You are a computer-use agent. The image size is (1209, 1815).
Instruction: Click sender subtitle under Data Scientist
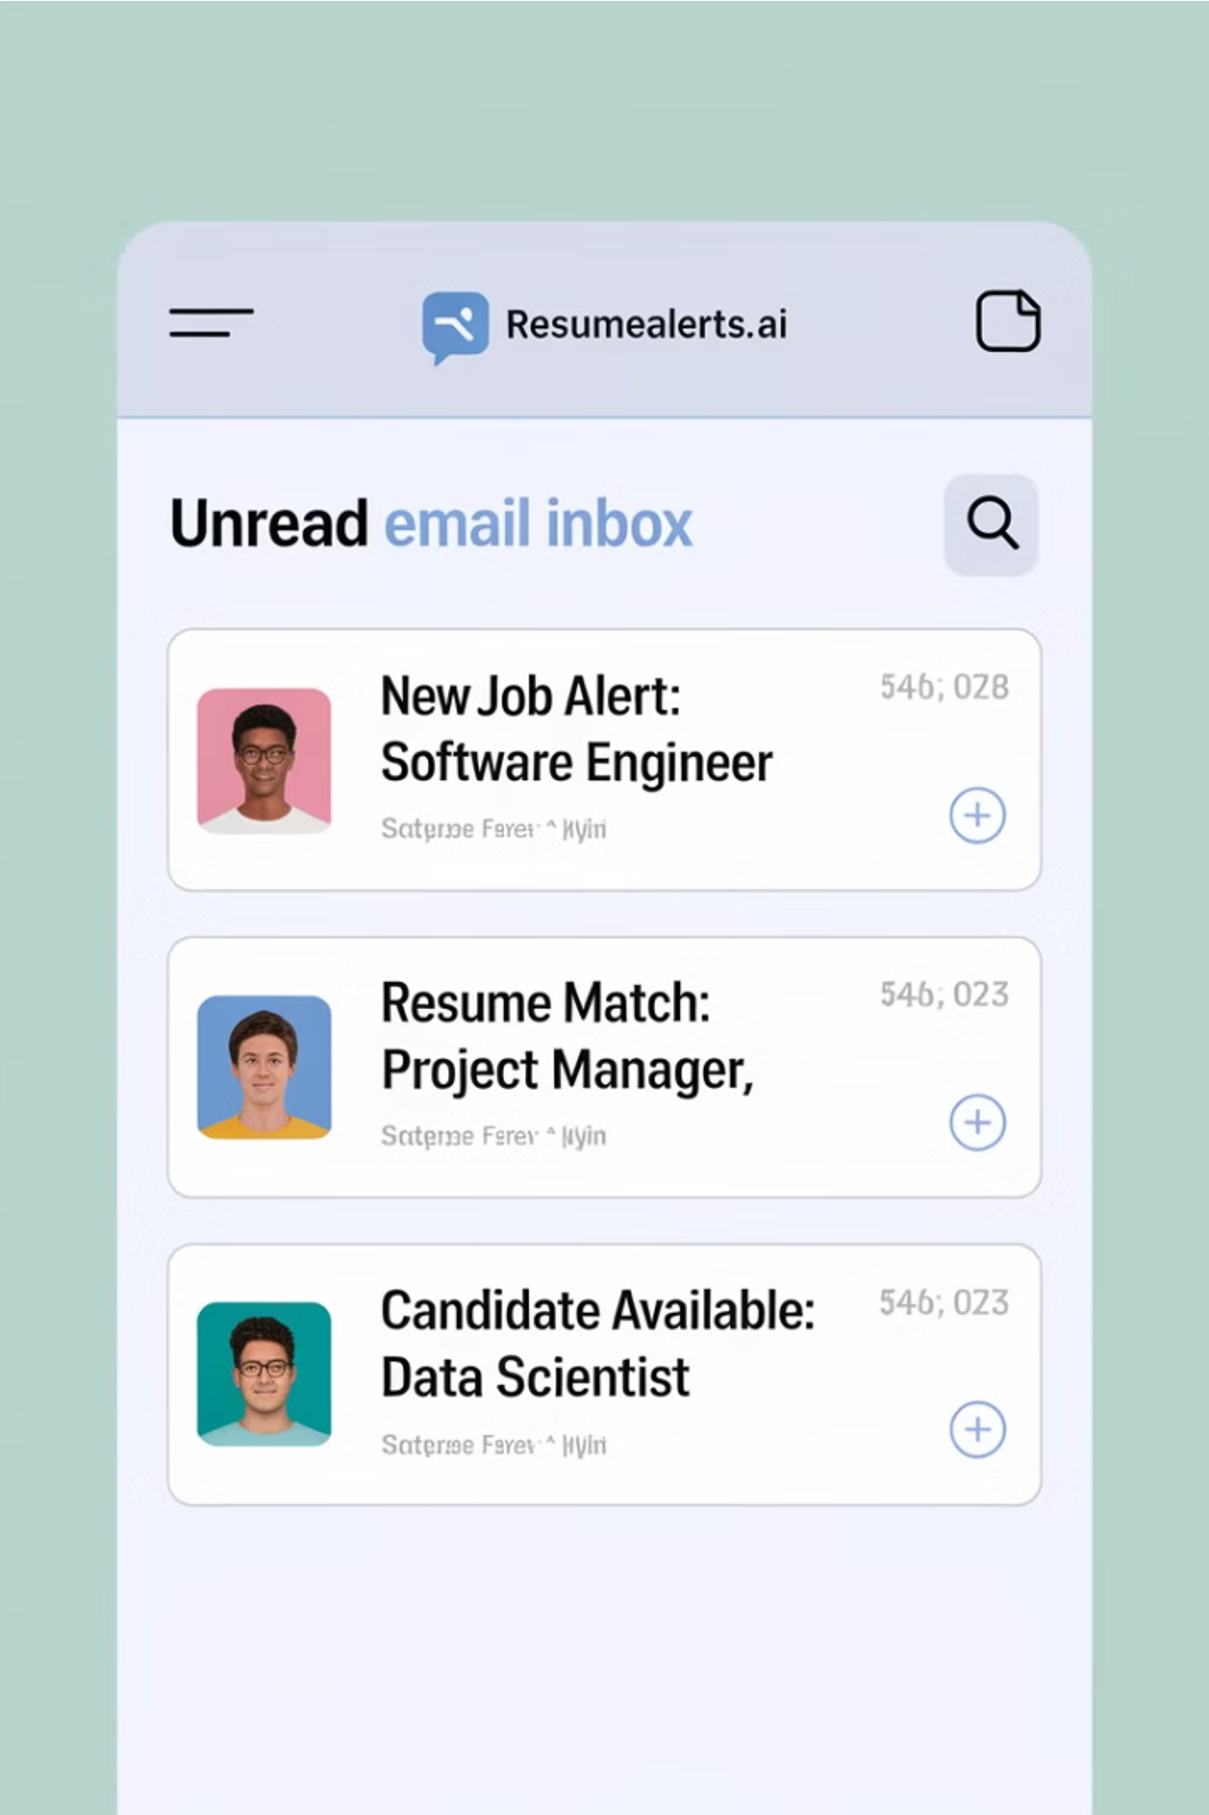coord(493,1445)
